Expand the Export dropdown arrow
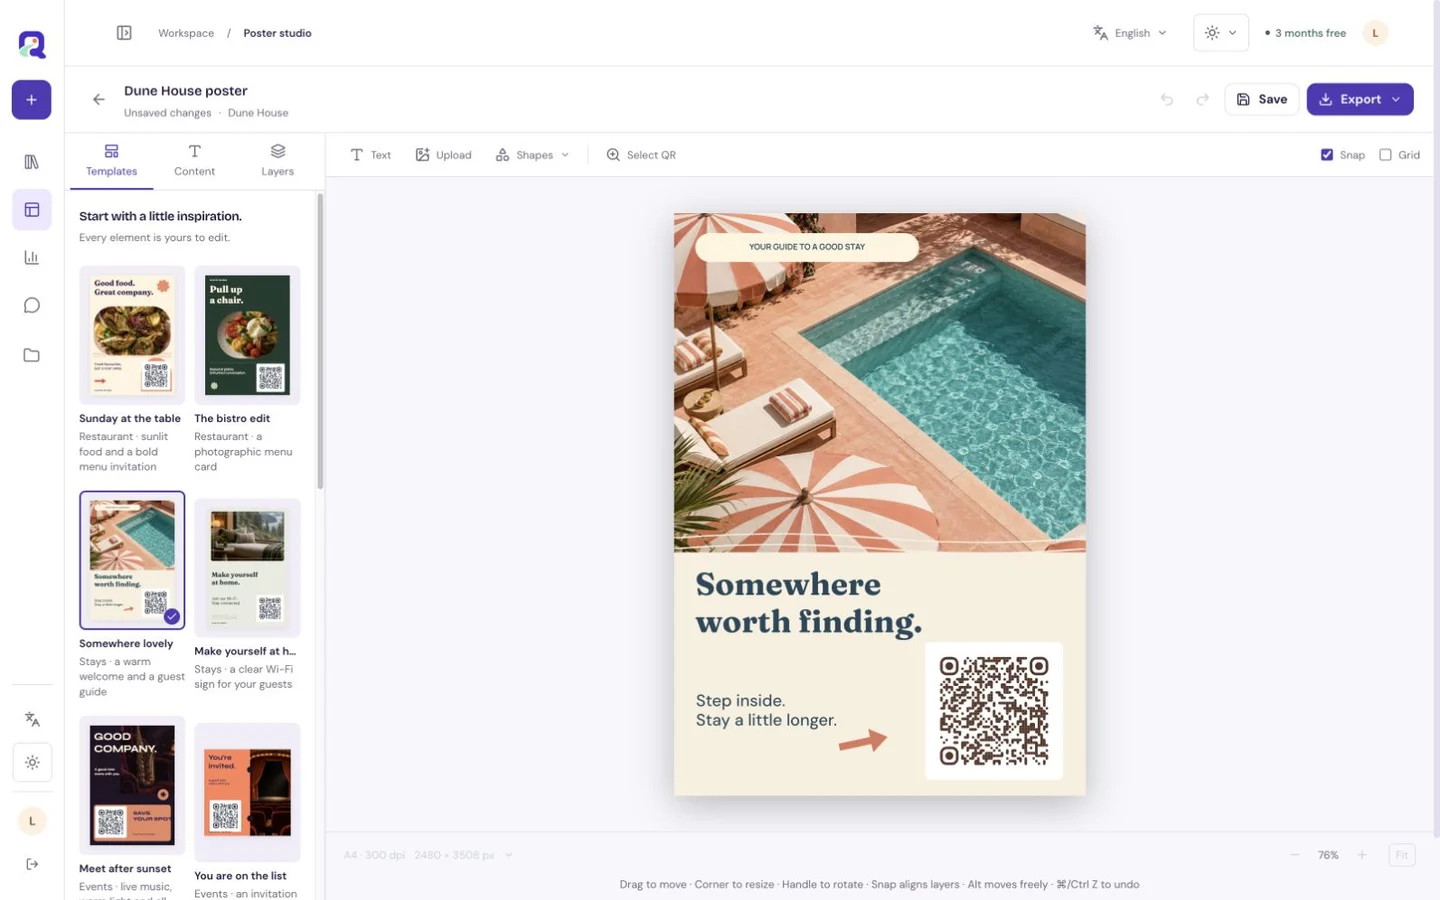This screenshot has width=1440, height=900. pos(1396,100)
